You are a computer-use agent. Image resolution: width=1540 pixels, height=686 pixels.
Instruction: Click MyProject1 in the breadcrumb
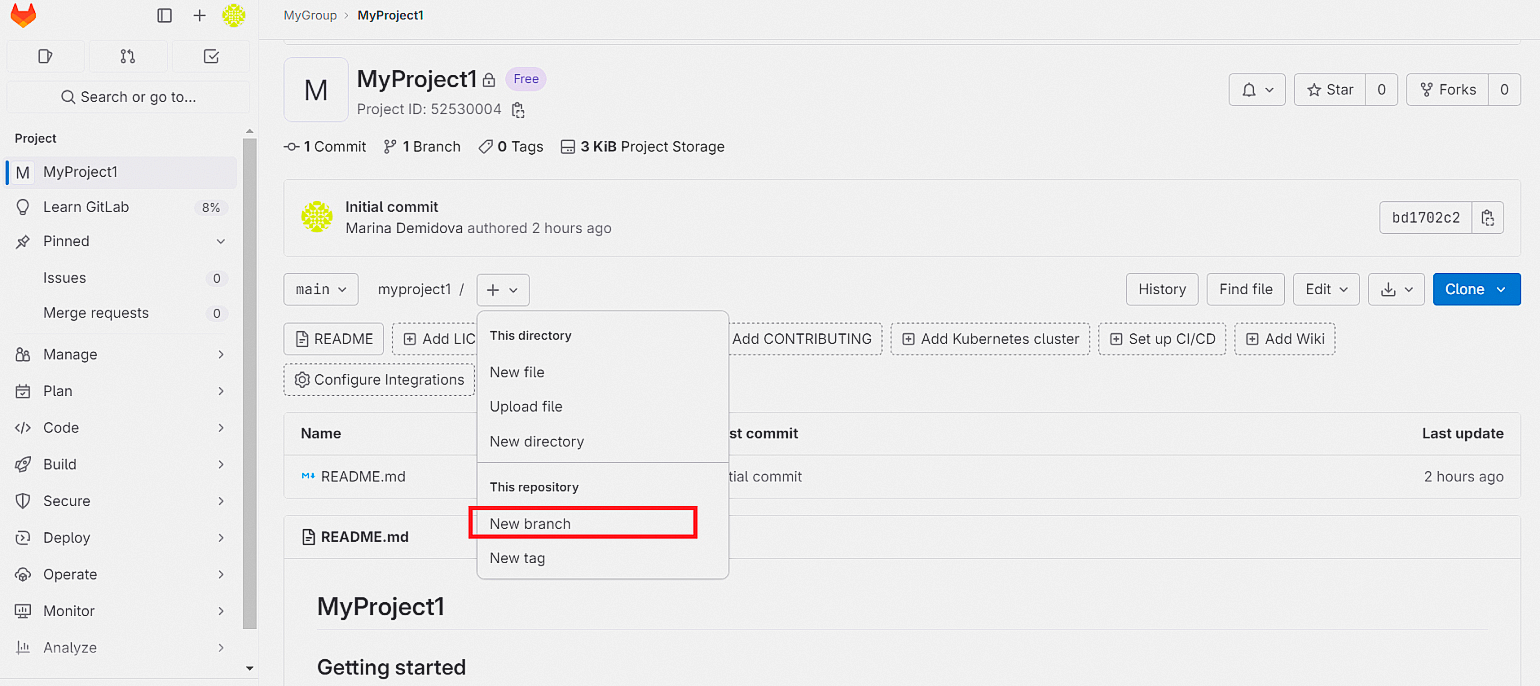(390, 15)
